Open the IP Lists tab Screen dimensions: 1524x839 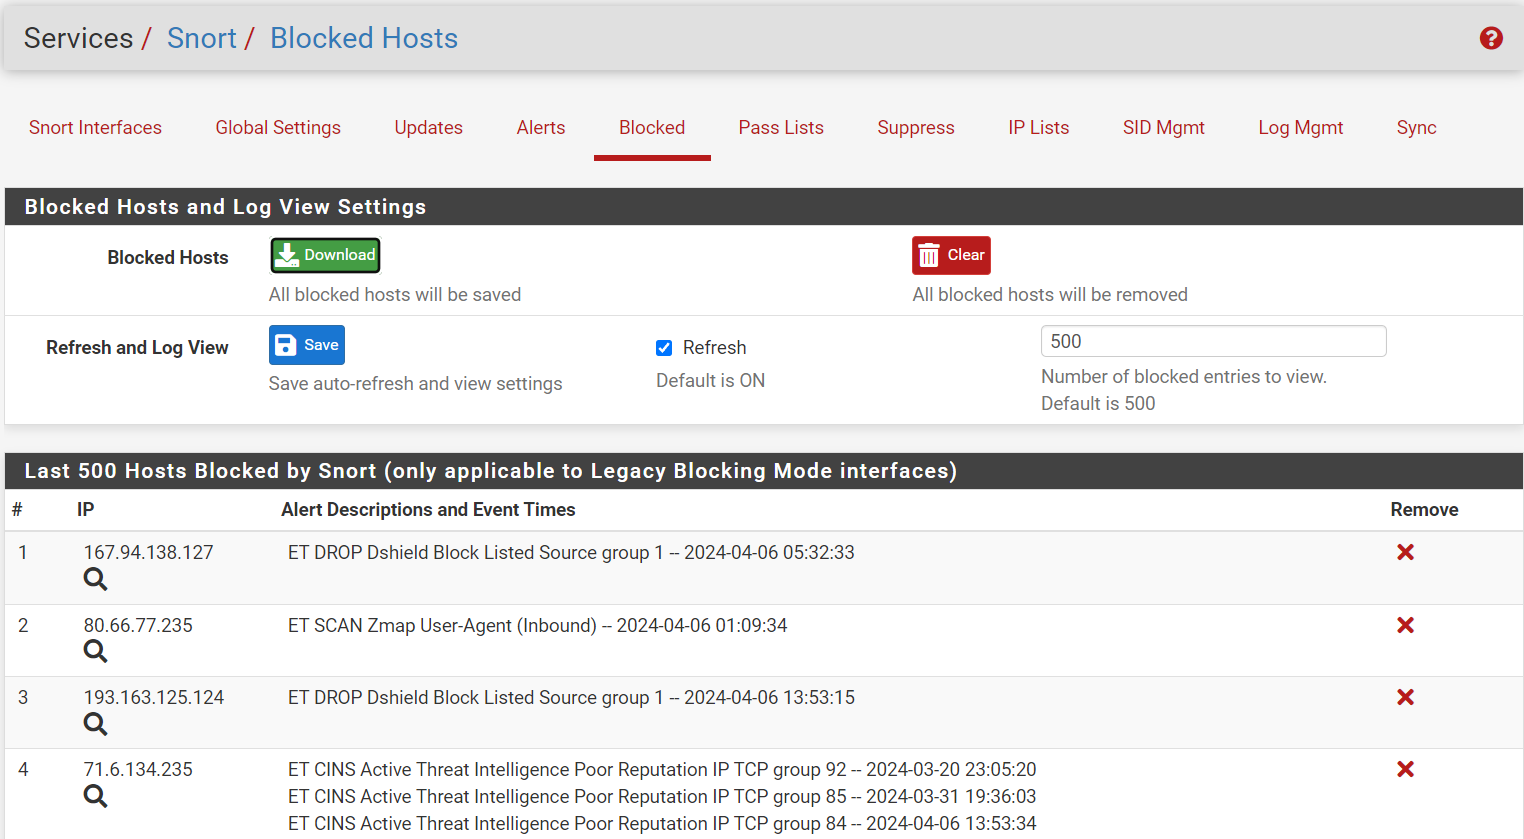(1038, 128)
